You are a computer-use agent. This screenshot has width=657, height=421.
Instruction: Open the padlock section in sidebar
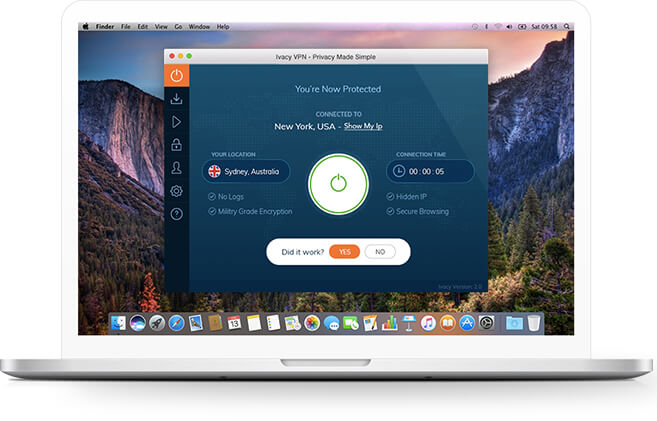click(176, 145)
